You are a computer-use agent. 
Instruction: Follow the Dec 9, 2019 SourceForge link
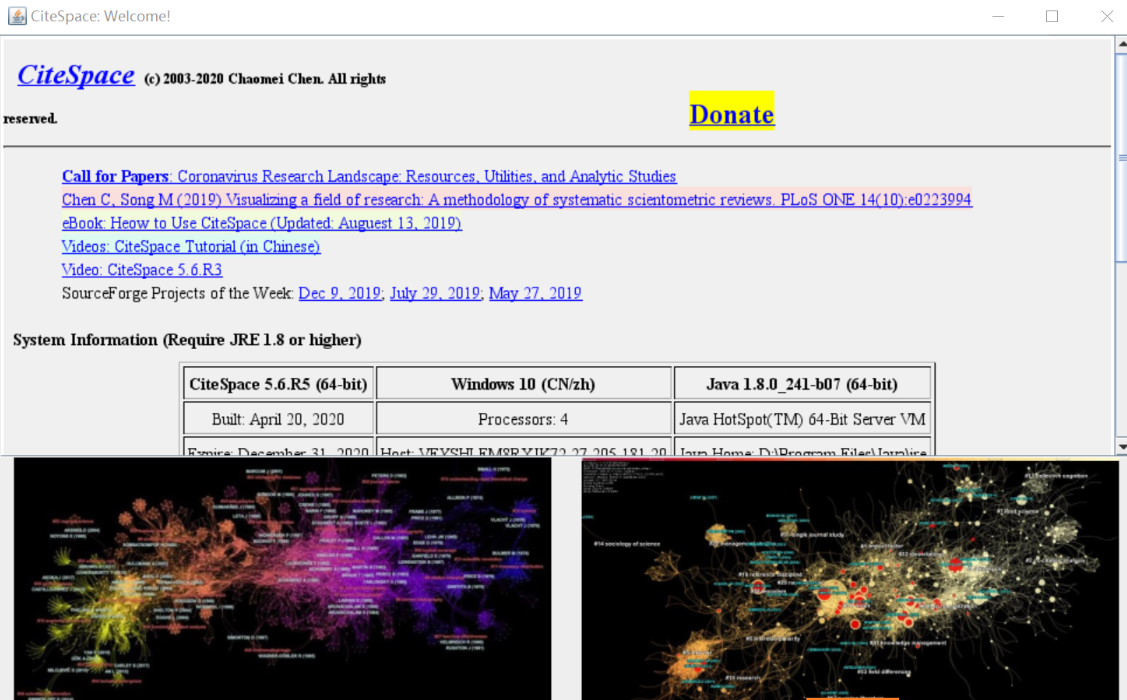click(x=339, y=293)
